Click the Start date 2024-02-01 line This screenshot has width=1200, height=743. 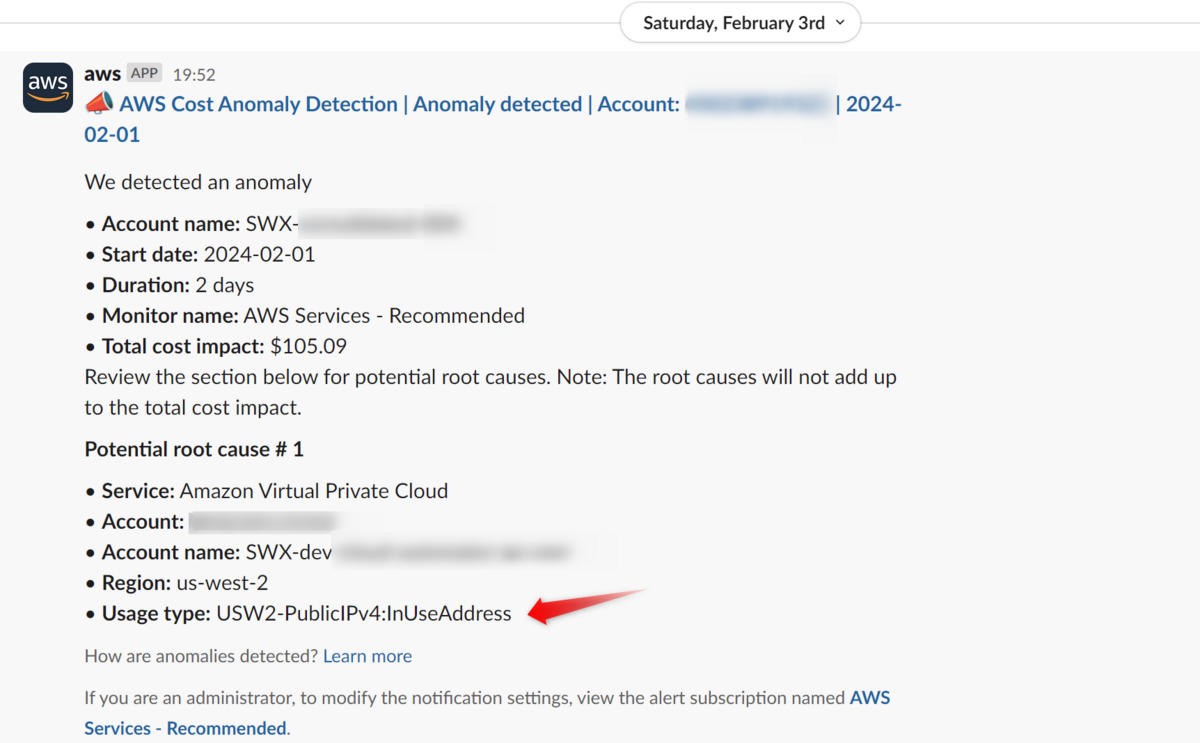pyautogui.click(x=208, y=254)
